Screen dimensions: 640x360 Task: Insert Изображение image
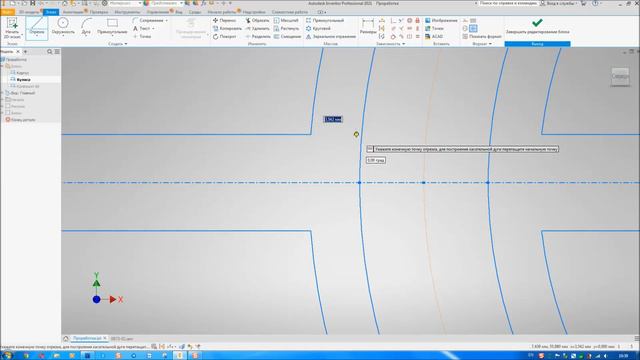coord(441,20)
